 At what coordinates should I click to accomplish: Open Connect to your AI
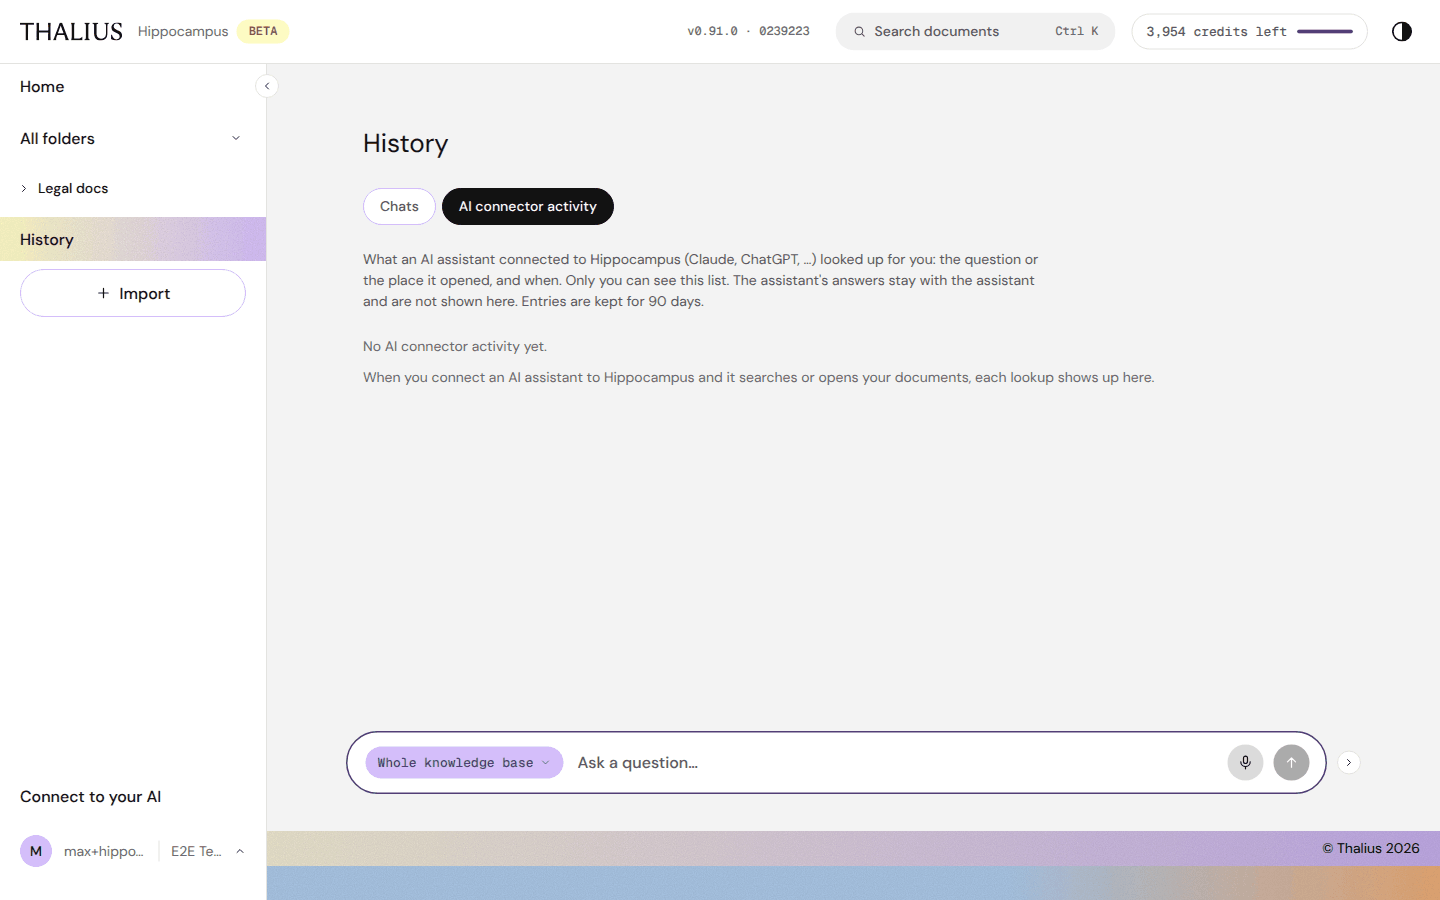pos(90,797)
